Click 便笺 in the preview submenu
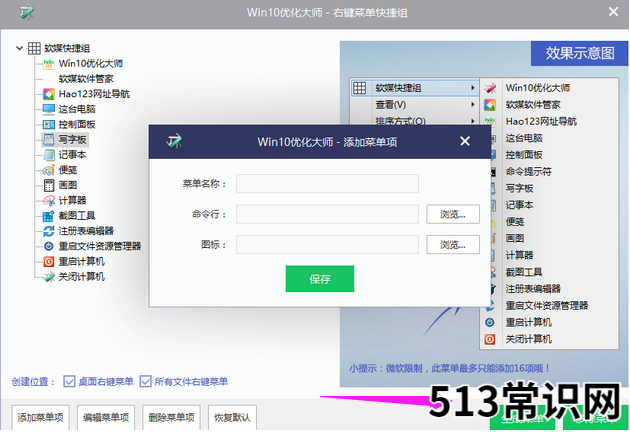Viewport: 630px width, 432px height. (x=515, y=222)
